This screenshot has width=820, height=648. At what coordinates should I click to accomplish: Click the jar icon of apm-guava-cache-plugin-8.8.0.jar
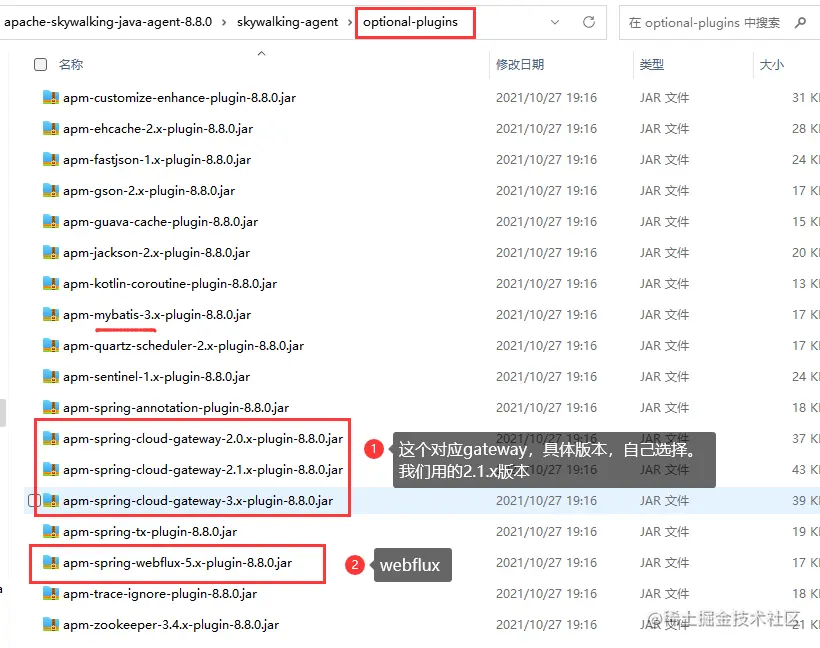[x=51, y=221]
